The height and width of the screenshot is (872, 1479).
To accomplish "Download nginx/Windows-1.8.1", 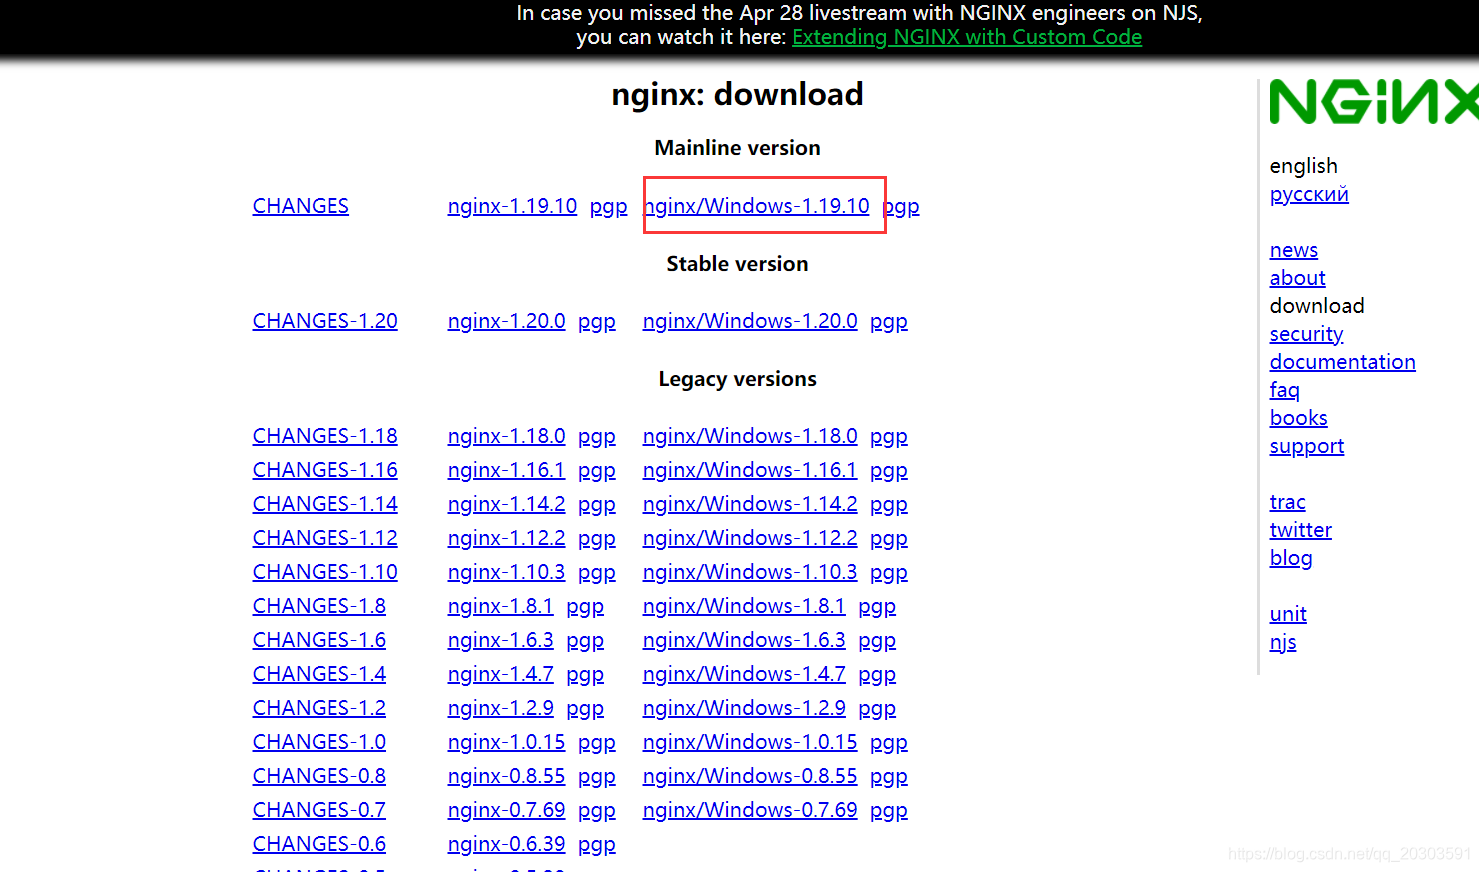I will (x=744, y=606).
